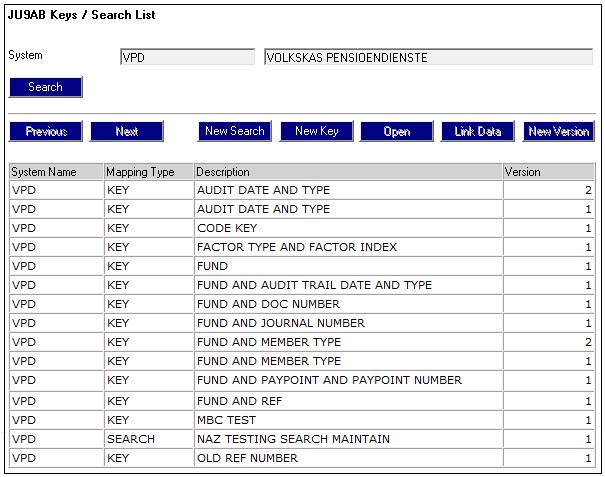Image resolution: width=605 pixels, height=477 pixels.
Task: Select FUND AND JOURNAL NUMBER row
Action: click(x=302, y=323)
